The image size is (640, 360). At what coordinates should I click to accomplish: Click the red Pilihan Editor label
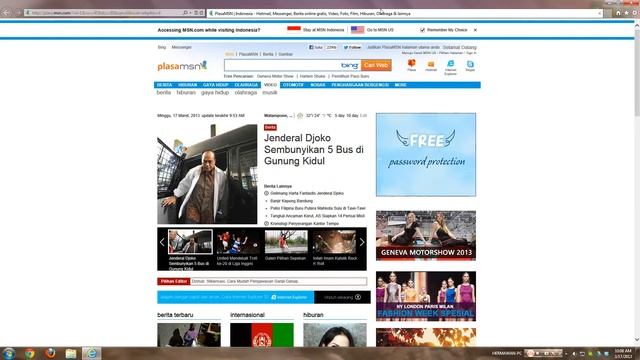pyautogui.click(x=173, y=281)
